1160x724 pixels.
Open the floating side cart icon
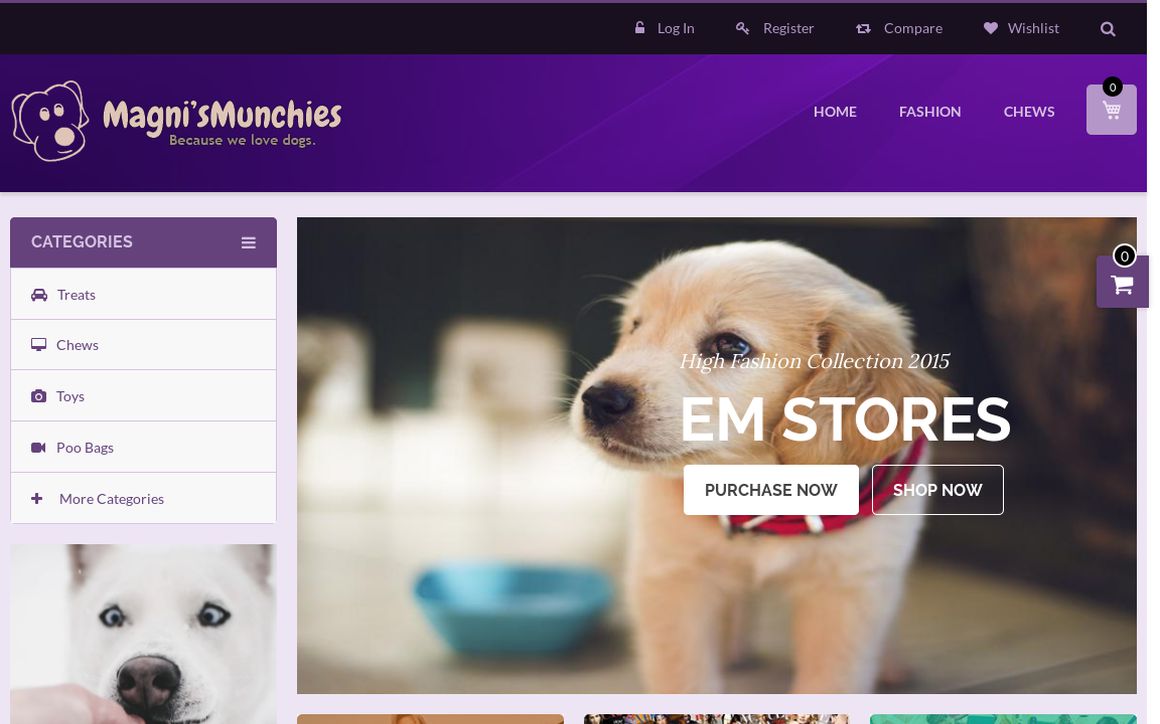tap(1122, 282)
